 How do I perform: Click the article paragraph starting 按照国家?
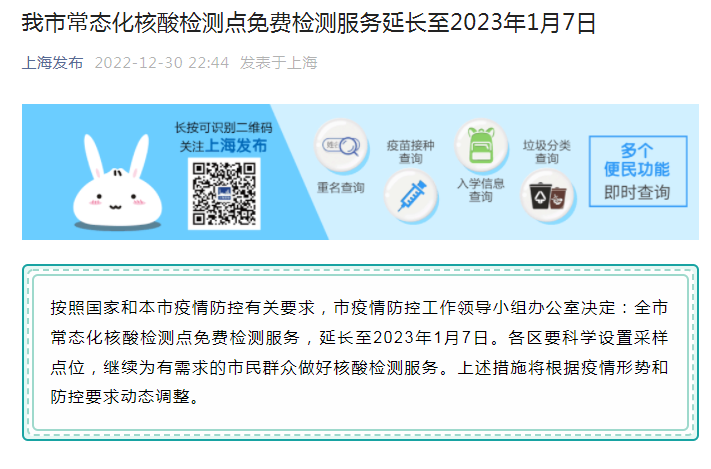(x=360, y=352)
